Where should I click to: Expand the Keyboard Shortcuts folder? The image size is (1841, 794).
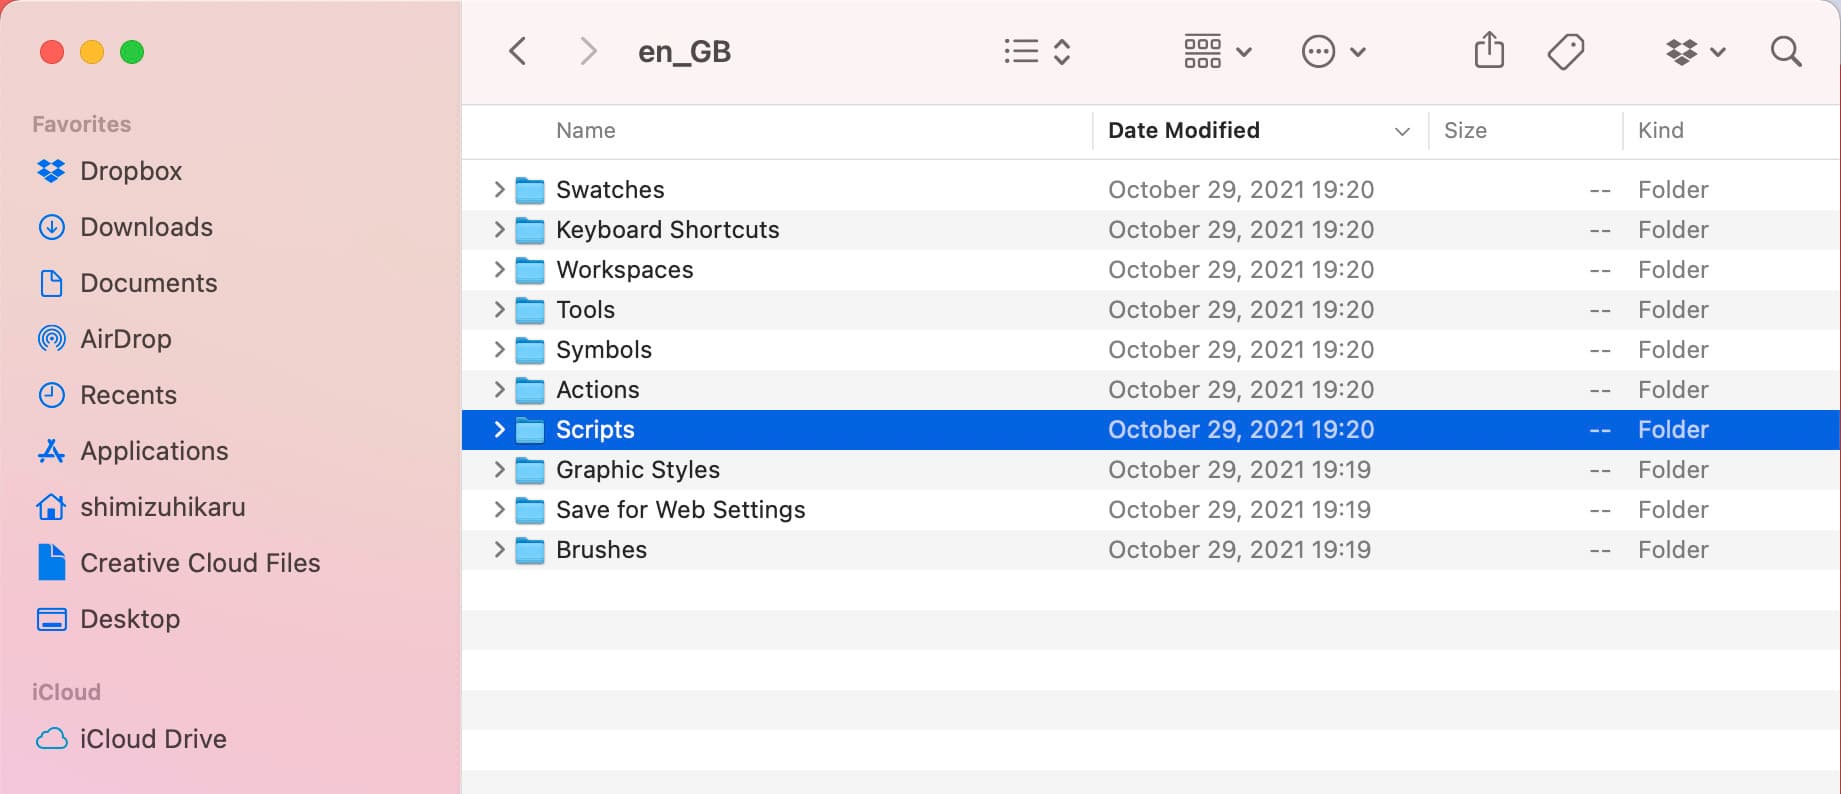click(499, 229)
